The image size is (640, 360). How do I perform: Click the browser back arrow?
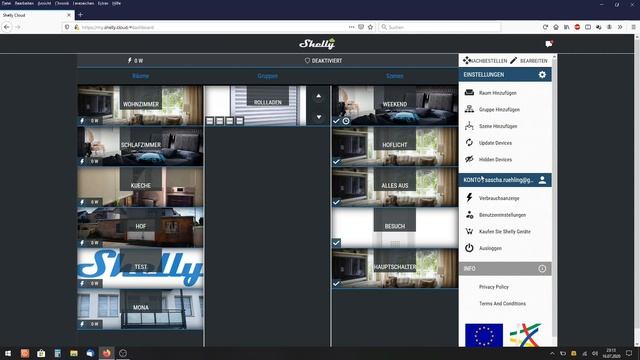(x=7, y=27)
